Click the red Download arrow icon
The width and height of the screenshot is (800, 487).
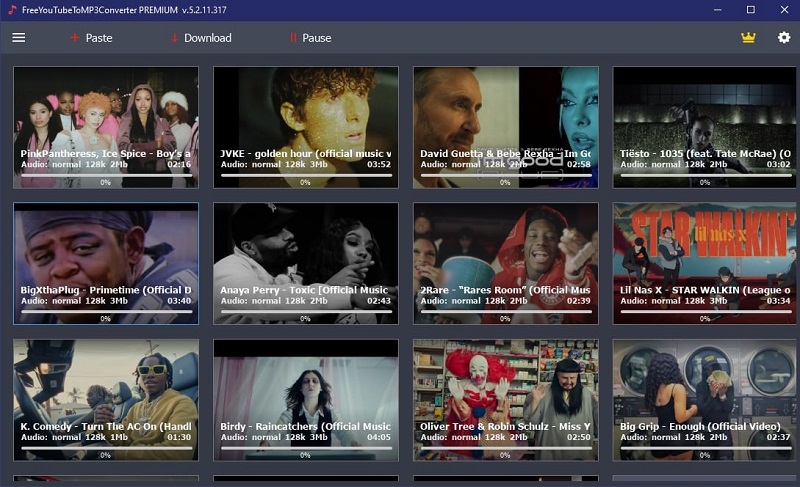point(174,38)
